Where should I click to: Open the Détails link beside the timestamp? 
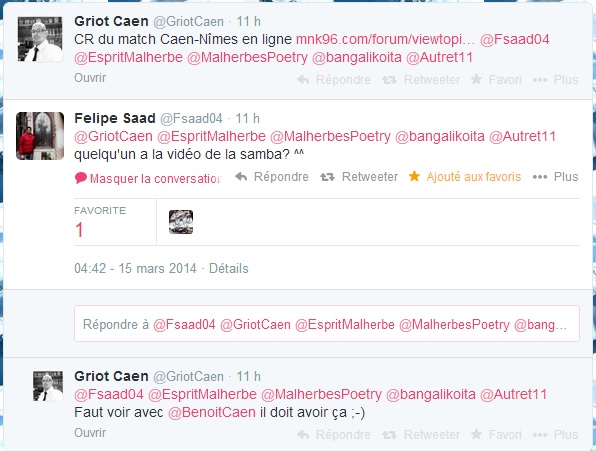coord(229,268)
